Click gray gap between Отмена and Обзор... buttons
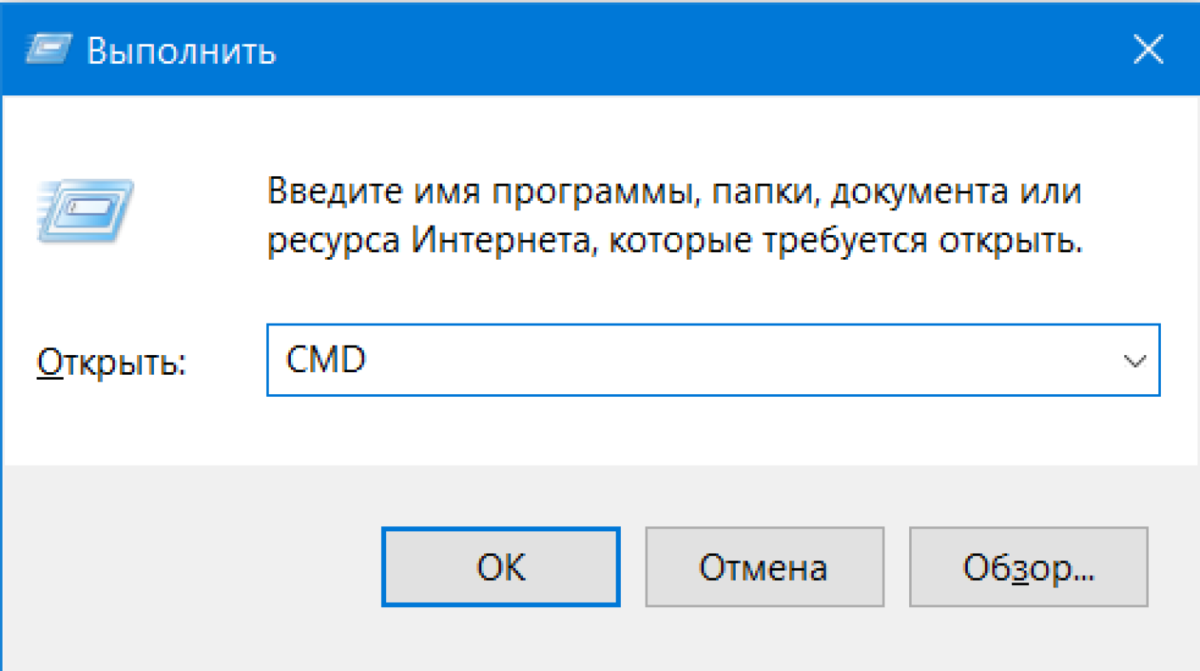This screenshot has width=1200, height=671. (896, 568)
